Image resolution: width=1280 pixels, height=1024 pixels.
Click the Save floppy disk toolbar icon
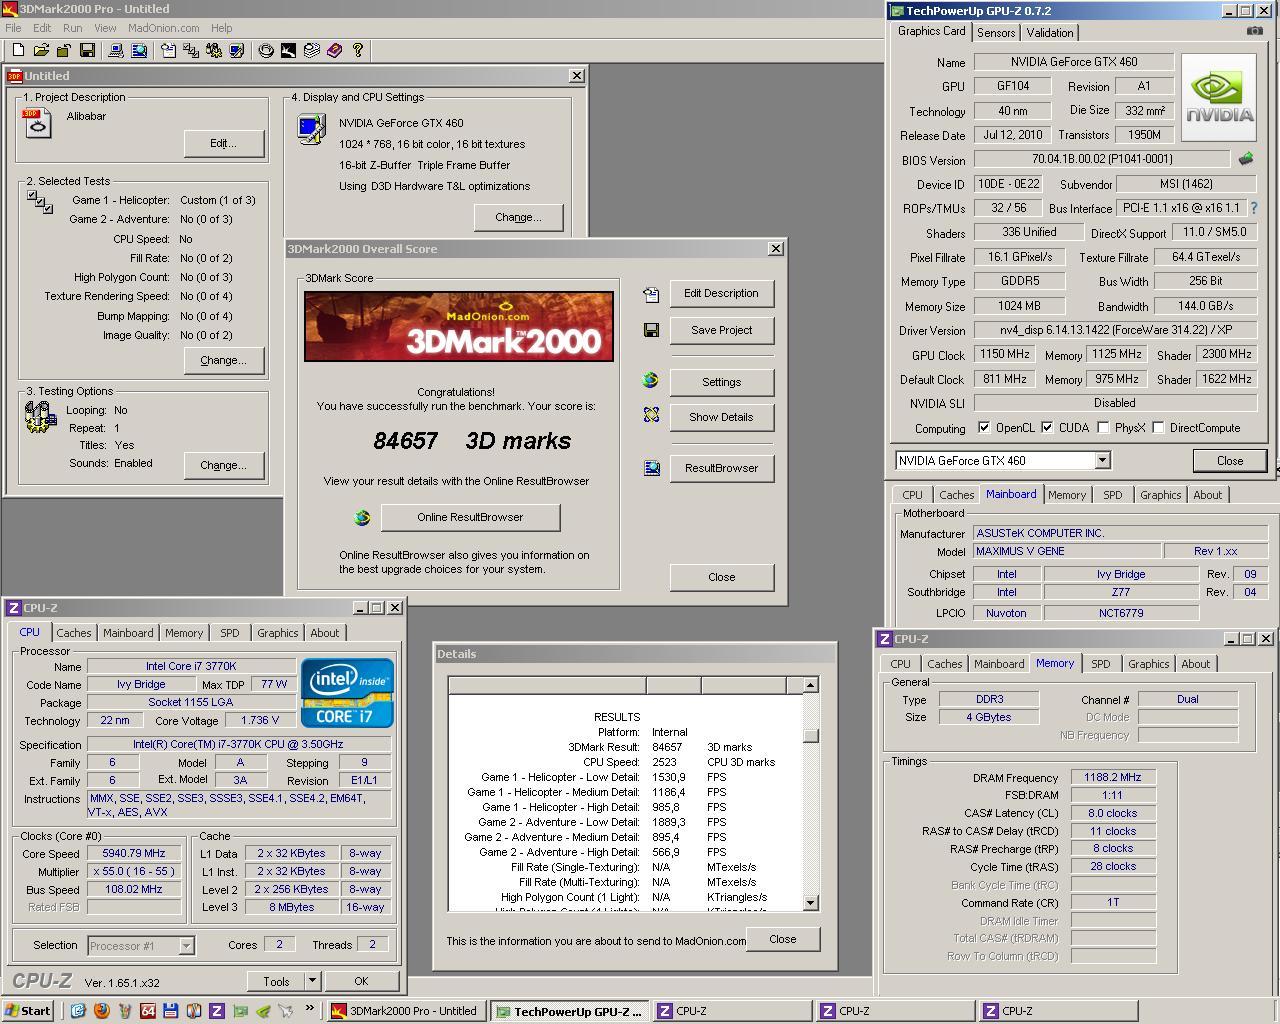click(x=87, y=50)
